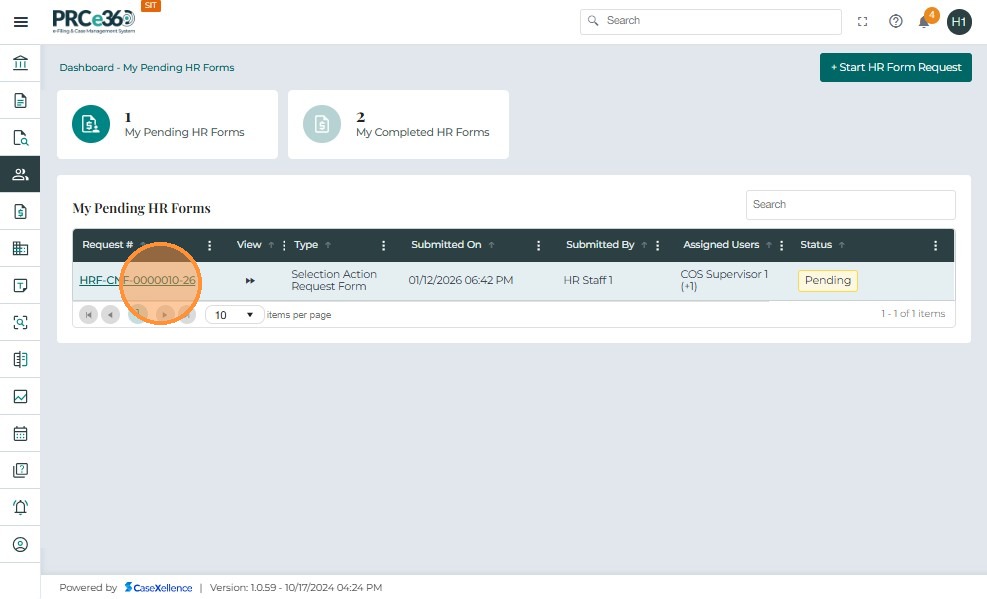
Task: Click the double-arrow view icon in row
Action: click(x=250, y=281)
